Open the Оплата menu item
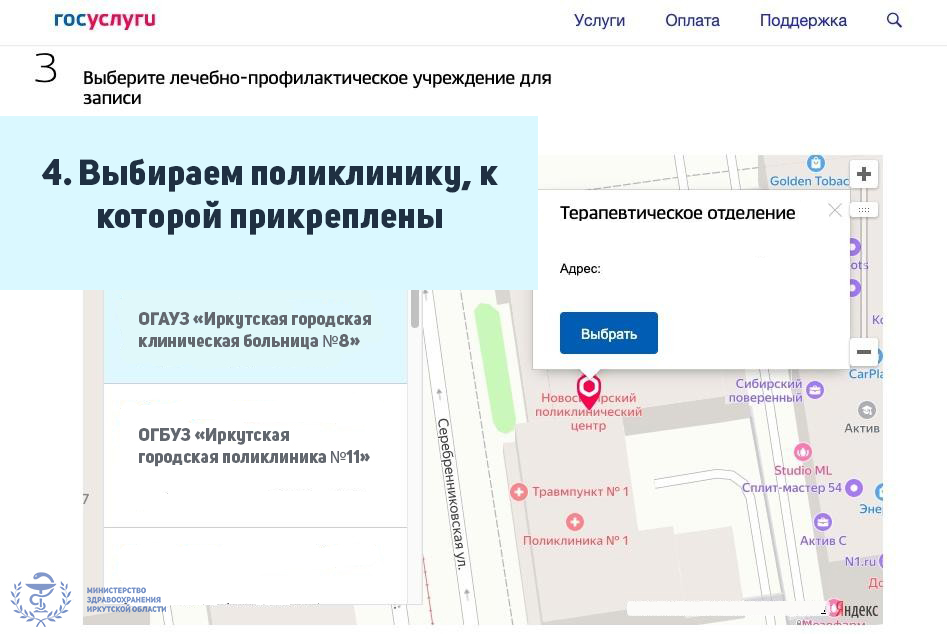The image size is (947, 634). [x=692, y=20]
